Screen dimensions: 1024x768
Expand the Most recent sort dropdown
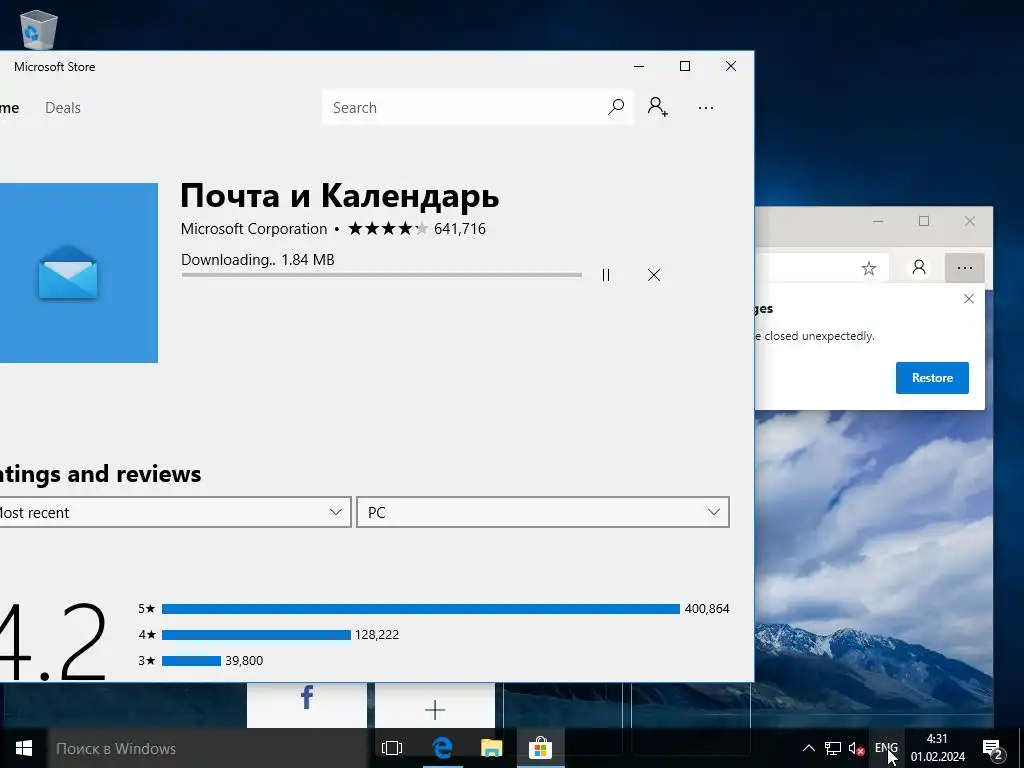pos(175,512)
